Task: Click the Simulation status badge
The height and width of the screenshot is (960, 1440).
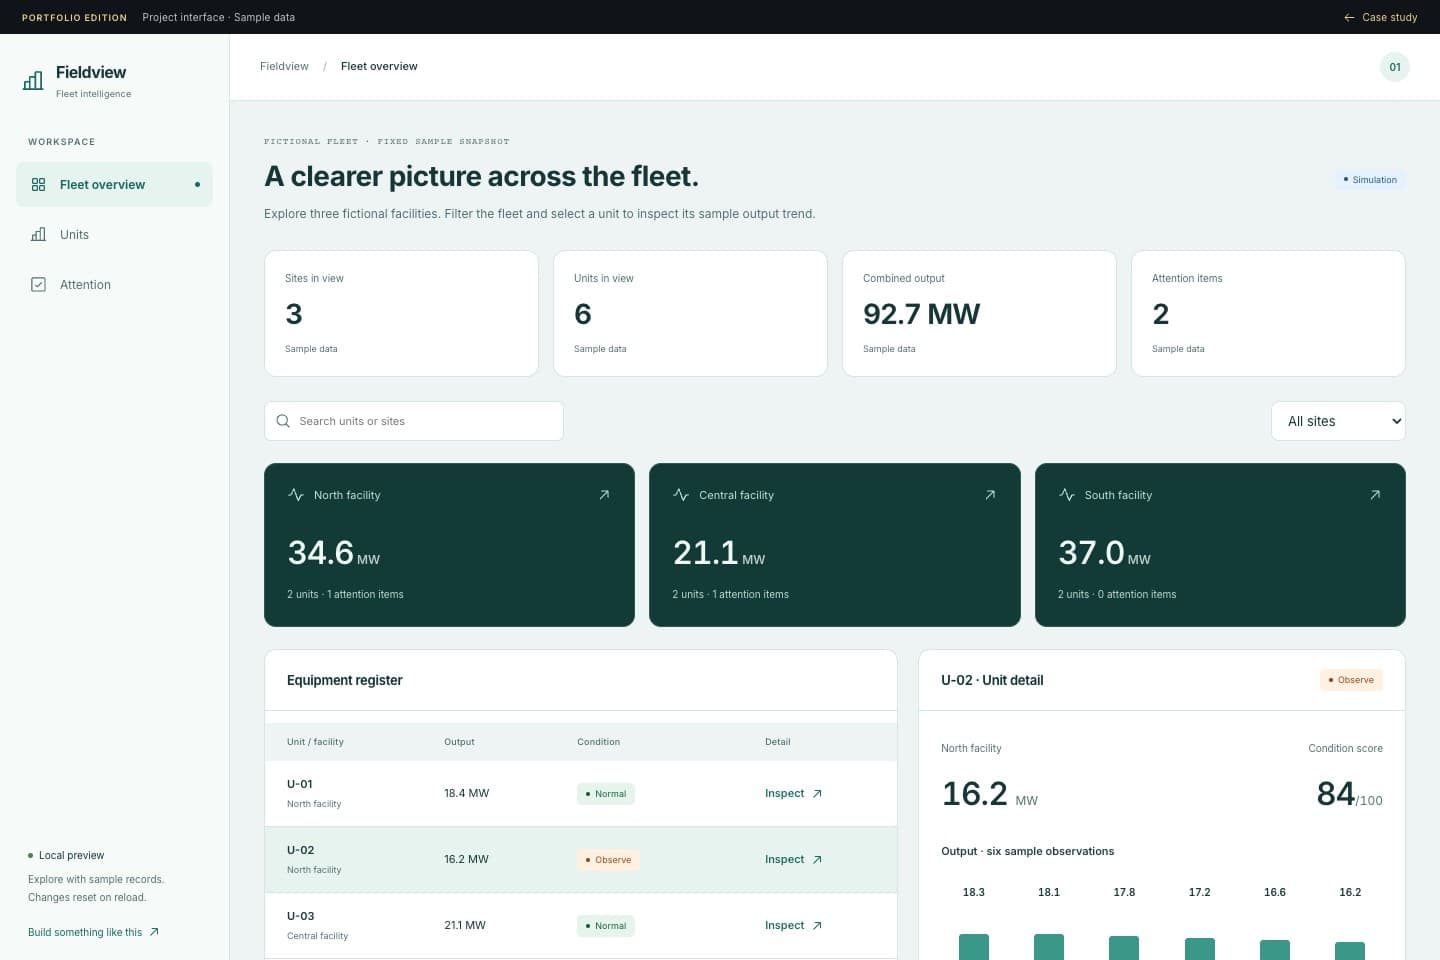Action: (1370, 180)
